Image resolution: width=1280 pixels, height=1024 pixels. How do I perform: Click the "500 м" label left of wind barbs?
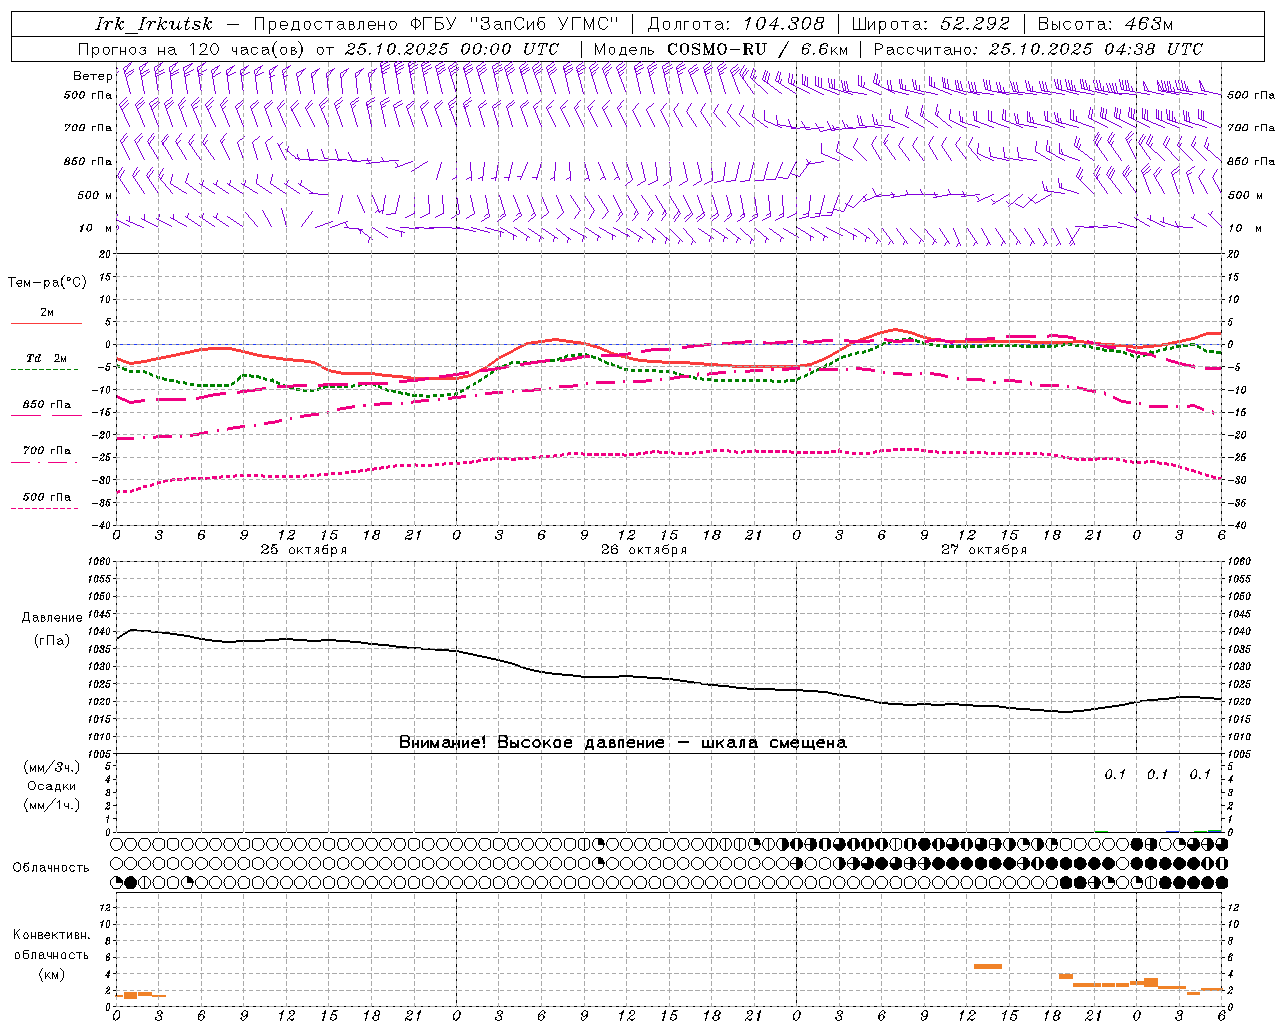click(x=95, y=195)
